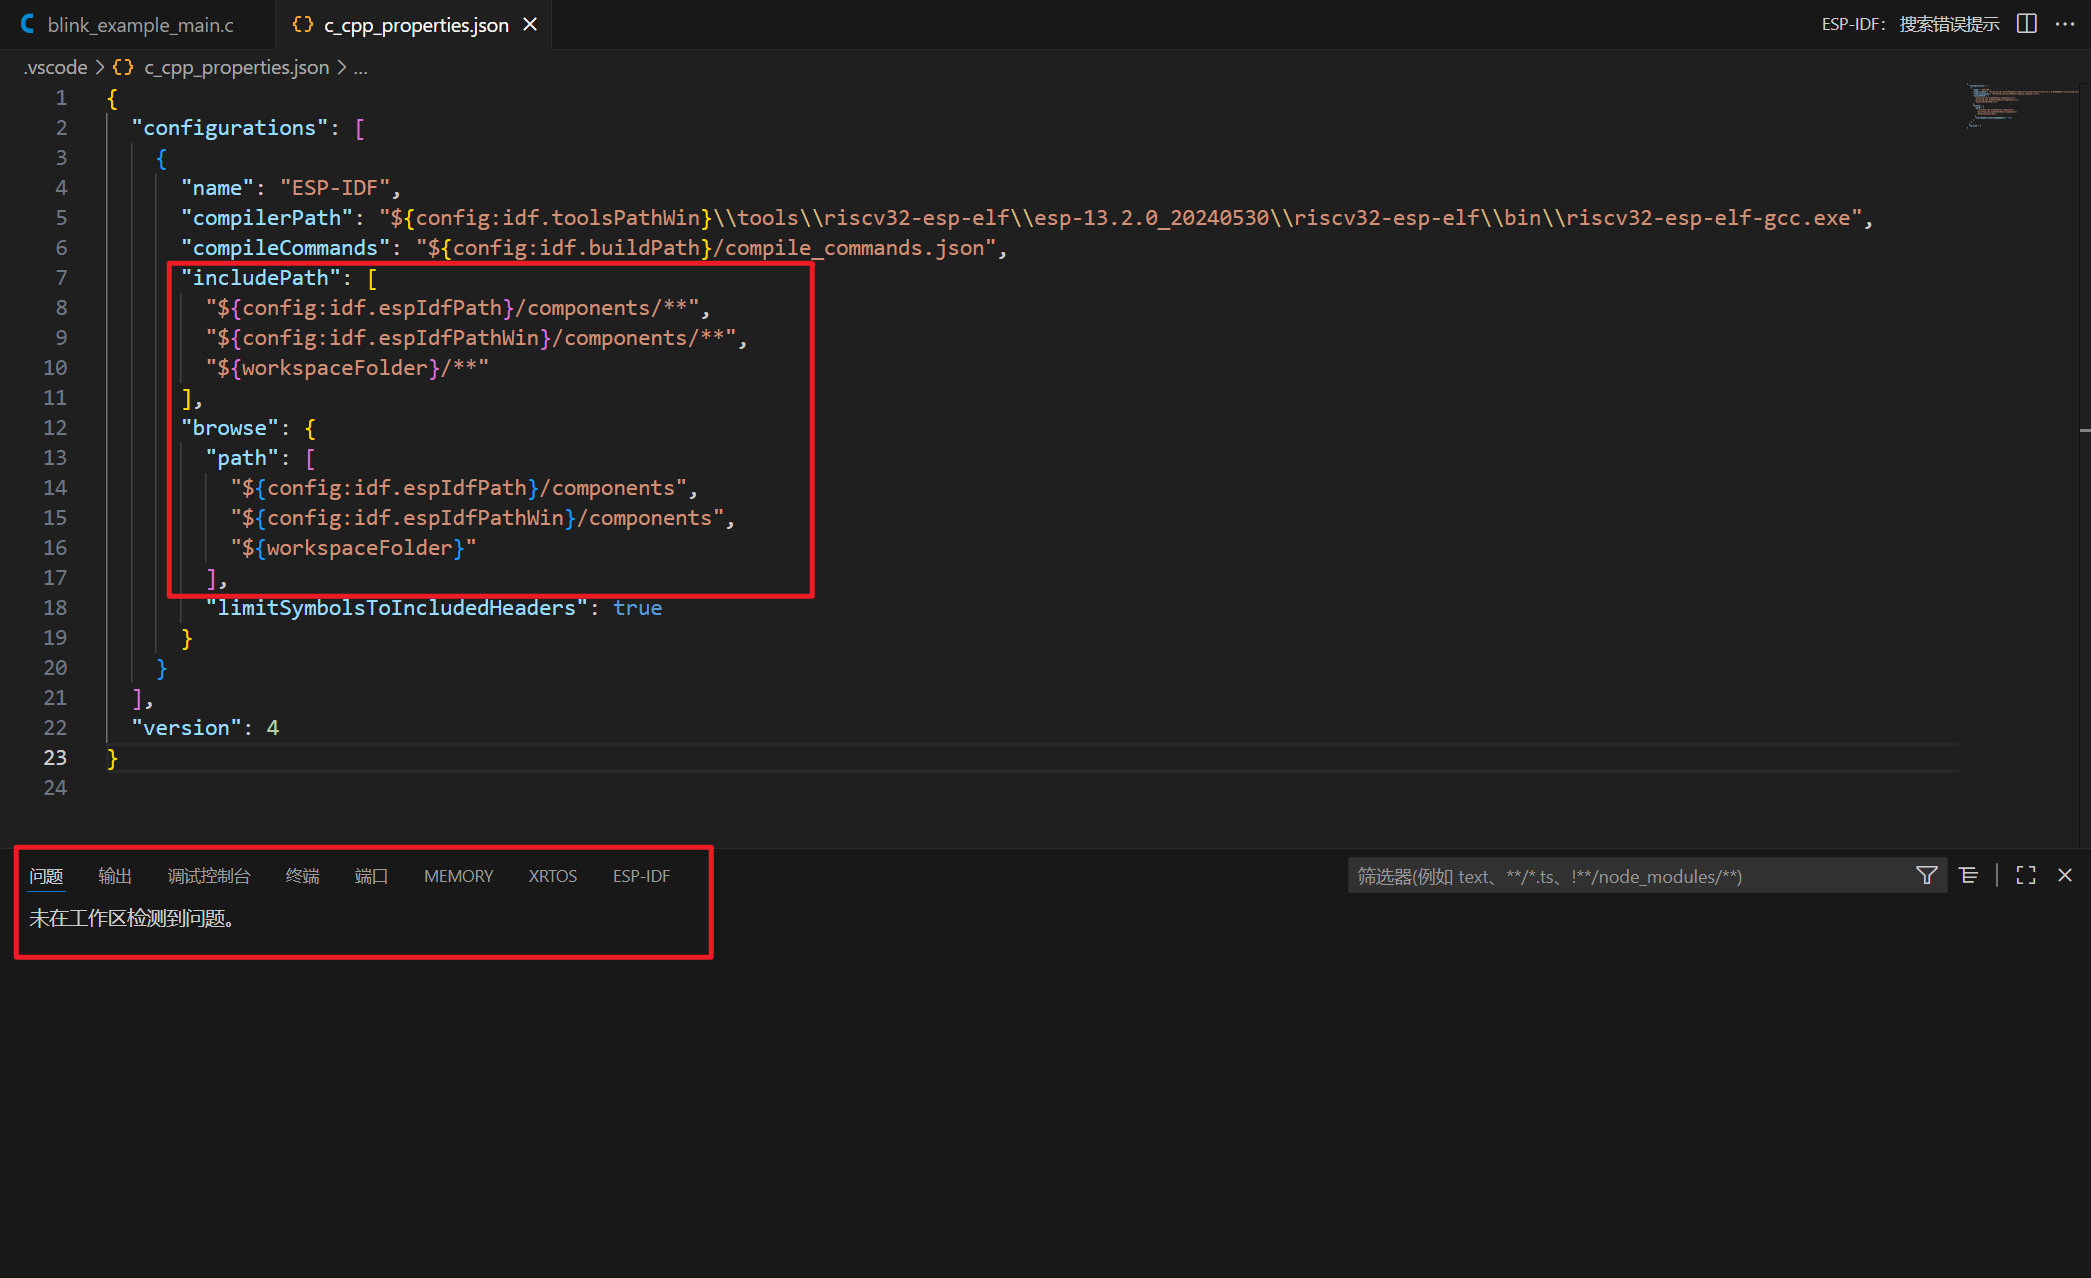Click the filter funnel icon
Image resolution: width=2091 pixels, height=1278 pixels.
coord(1926,876)
